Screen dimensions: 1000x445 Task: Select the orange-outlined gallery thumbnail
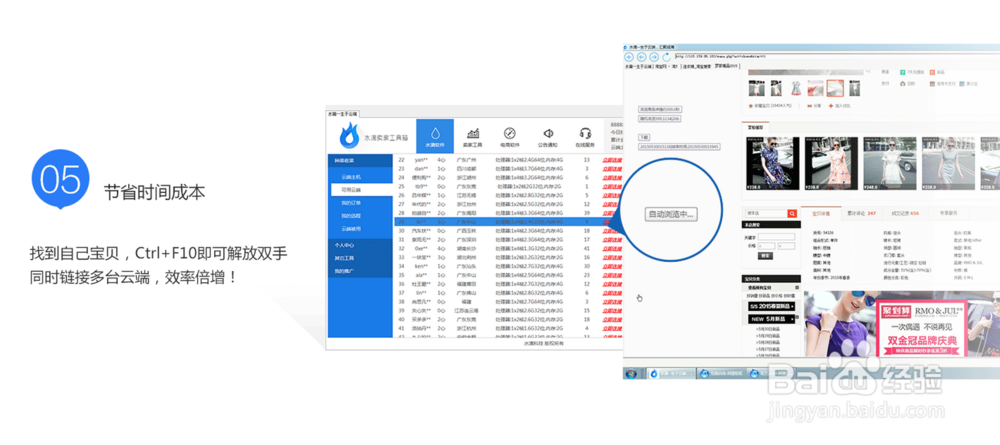click(835, 88)
